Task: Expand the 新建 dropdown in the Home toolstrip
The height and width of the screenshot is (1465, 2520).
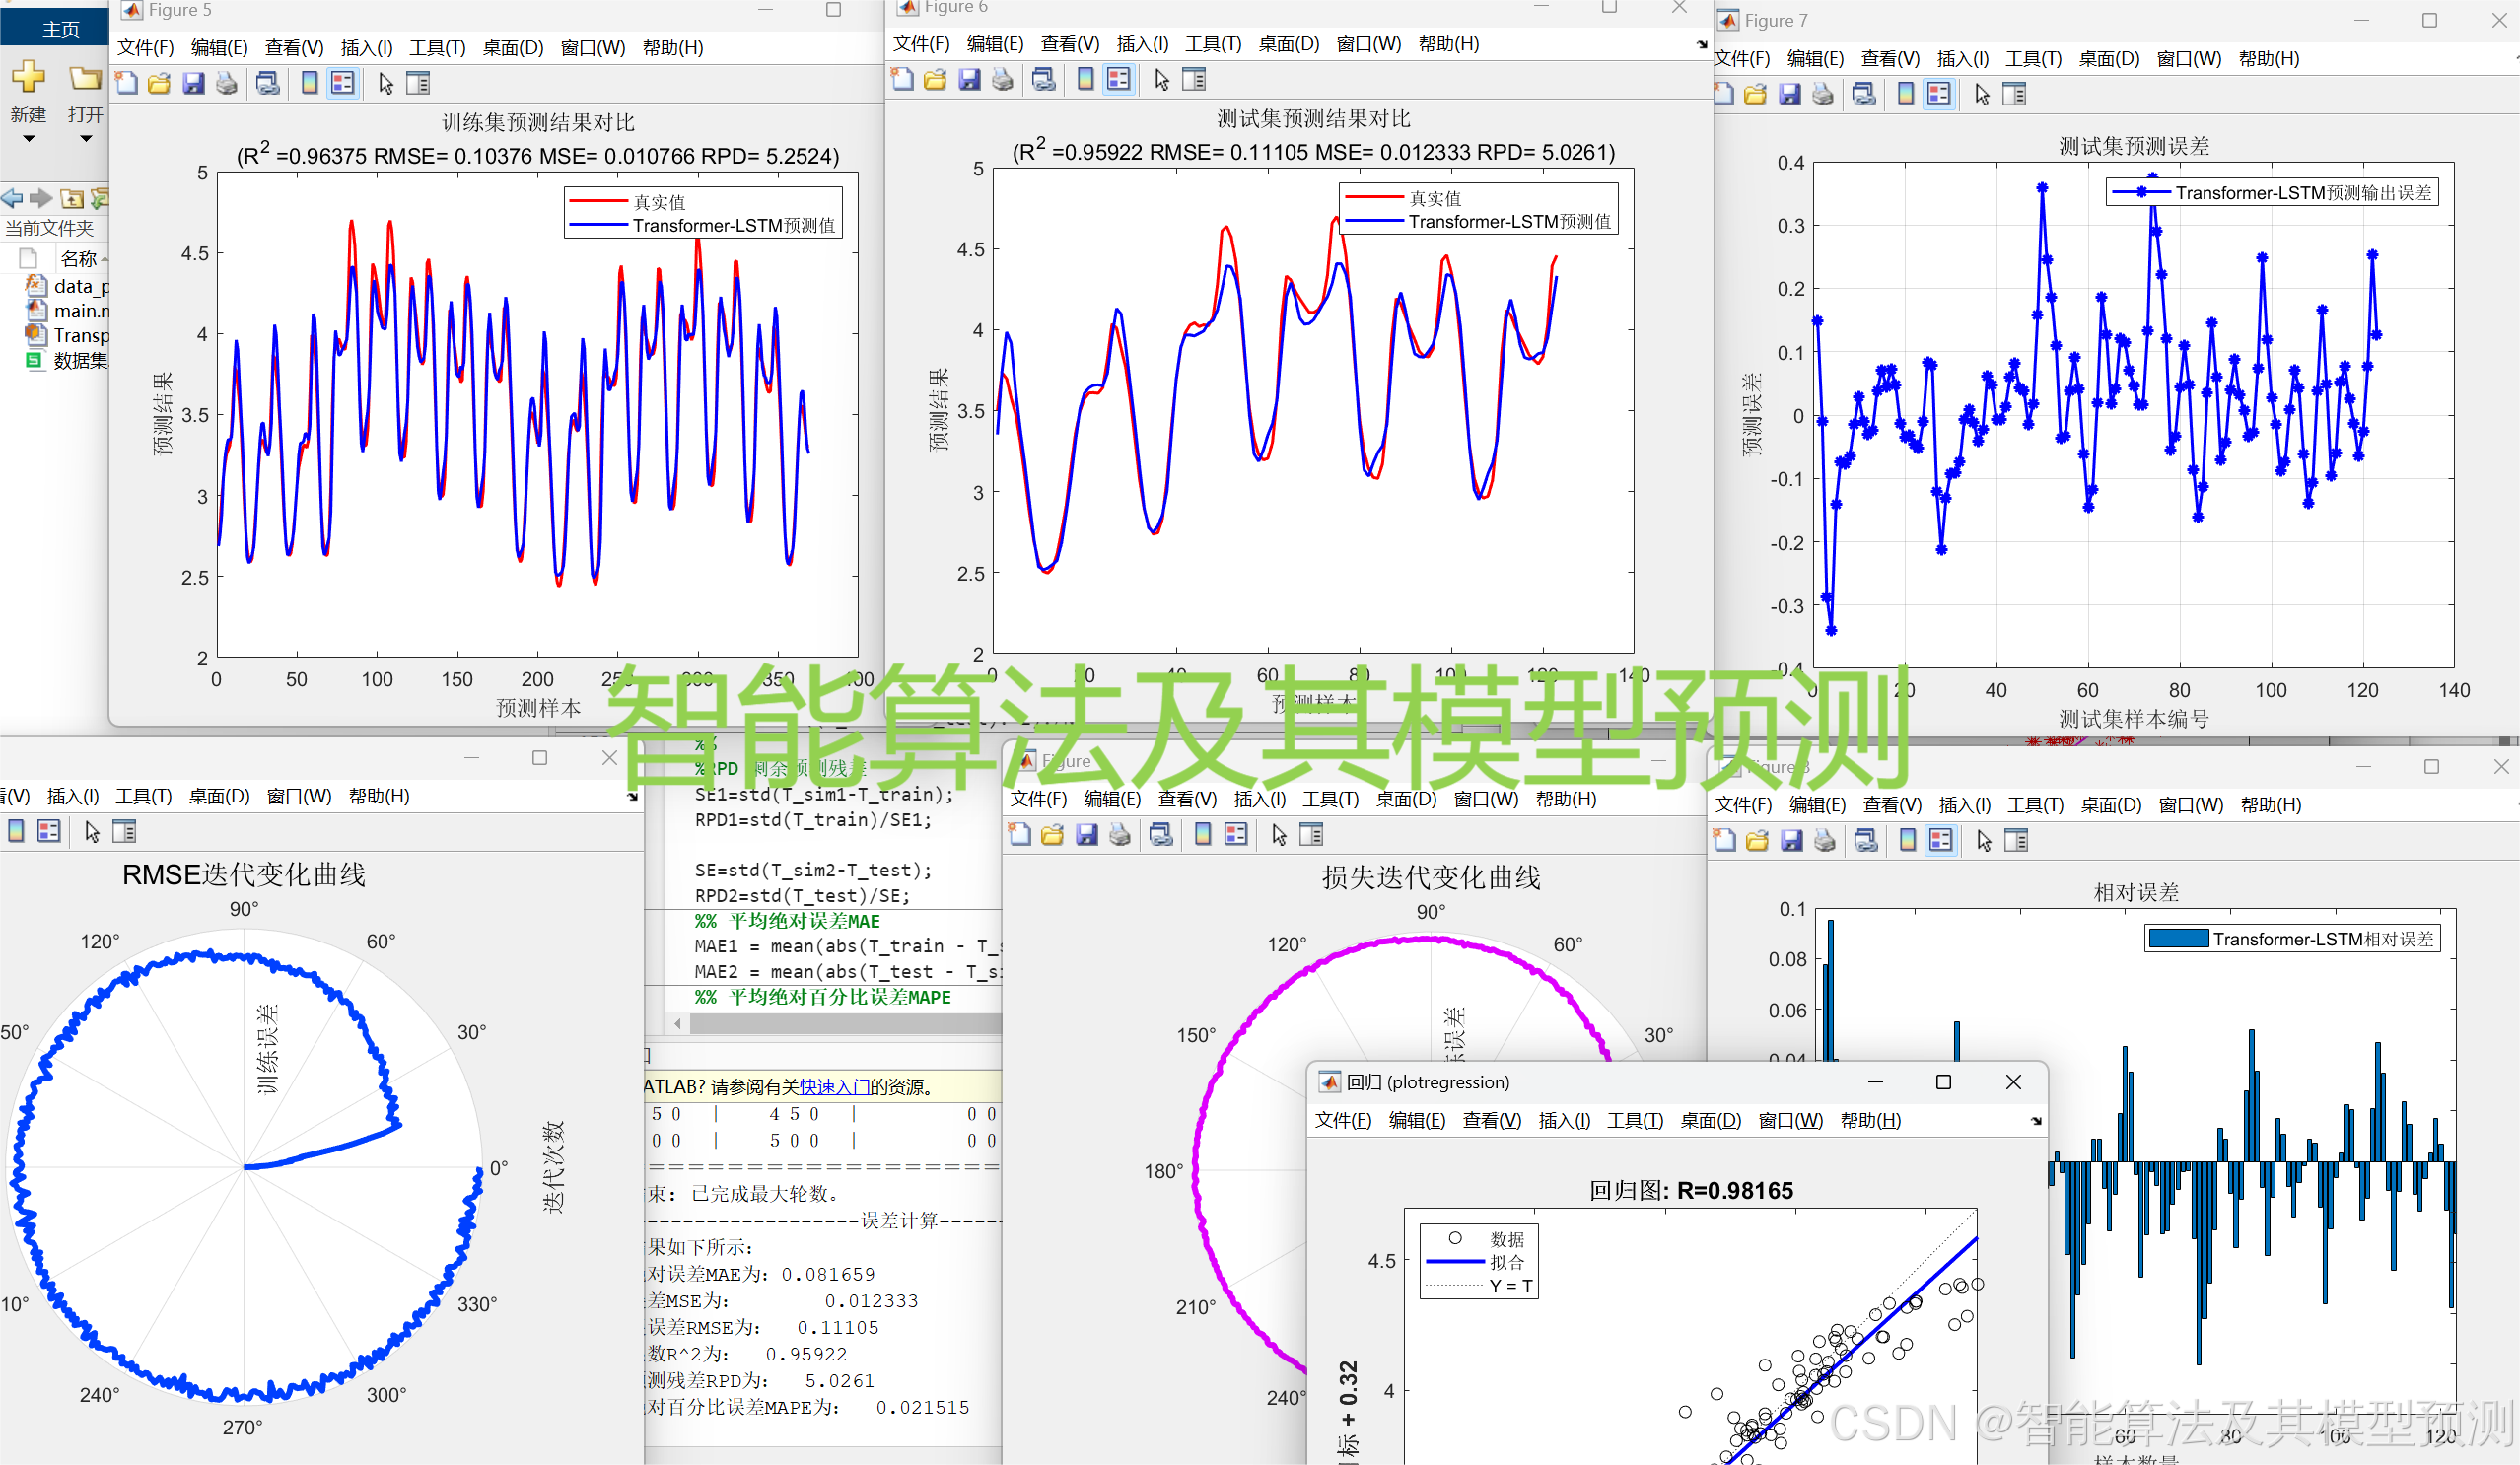Action: click(29, 137)
